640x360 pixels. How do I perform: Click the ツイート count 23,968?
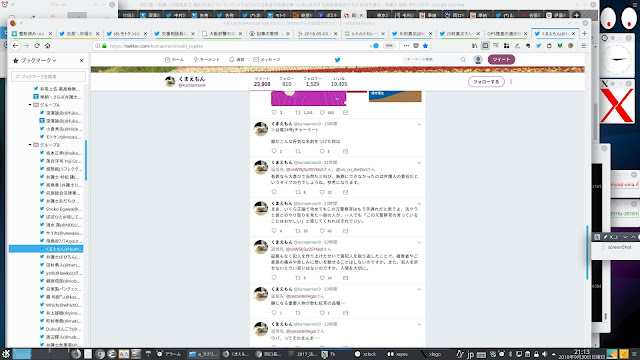pyautogui.click(x=262, y=84)
